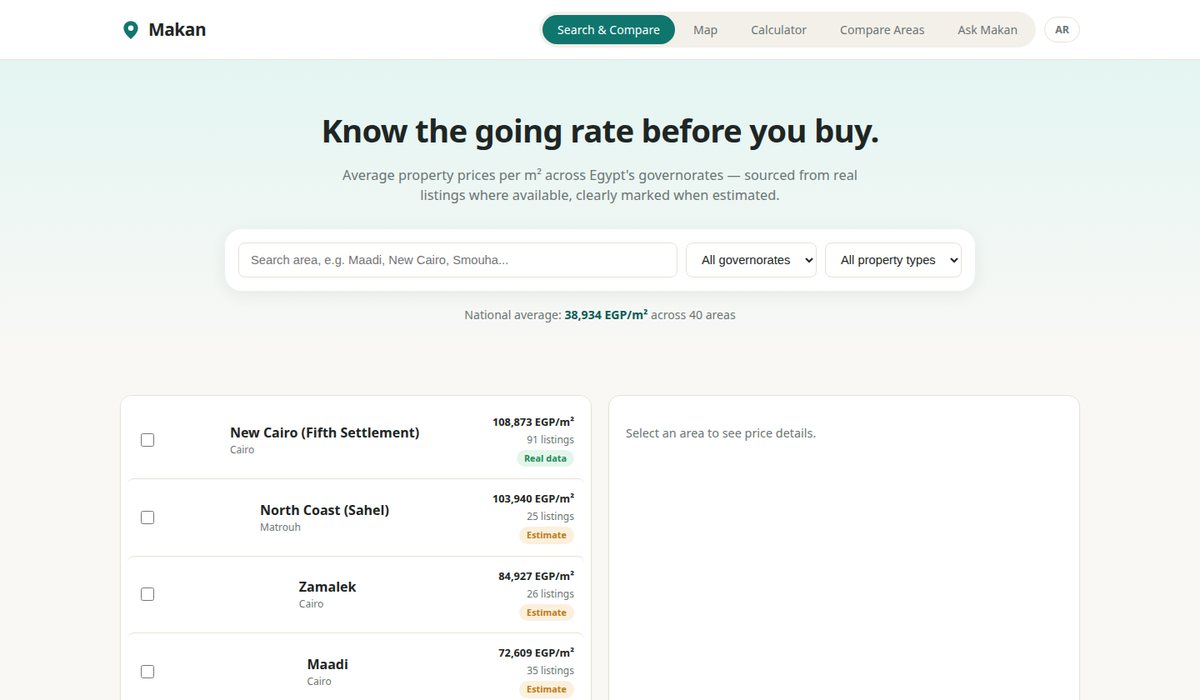1200x700 pixels.
Task: Click the Estimate badge on Maadi row
Action: [547, 689]
